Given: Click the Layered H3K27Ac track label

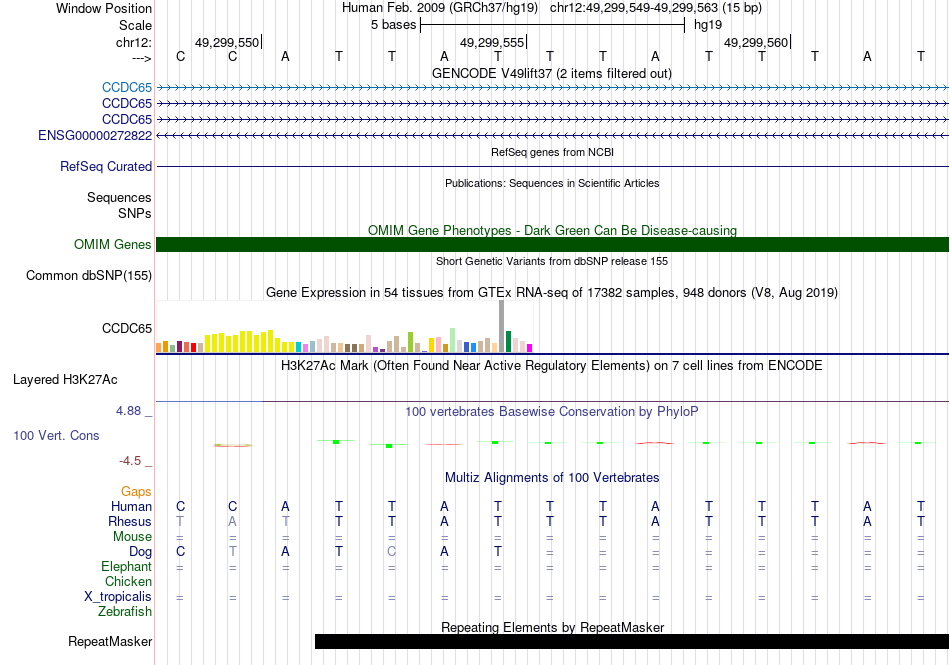Looking at the screenshot, I should click(65, 379).
